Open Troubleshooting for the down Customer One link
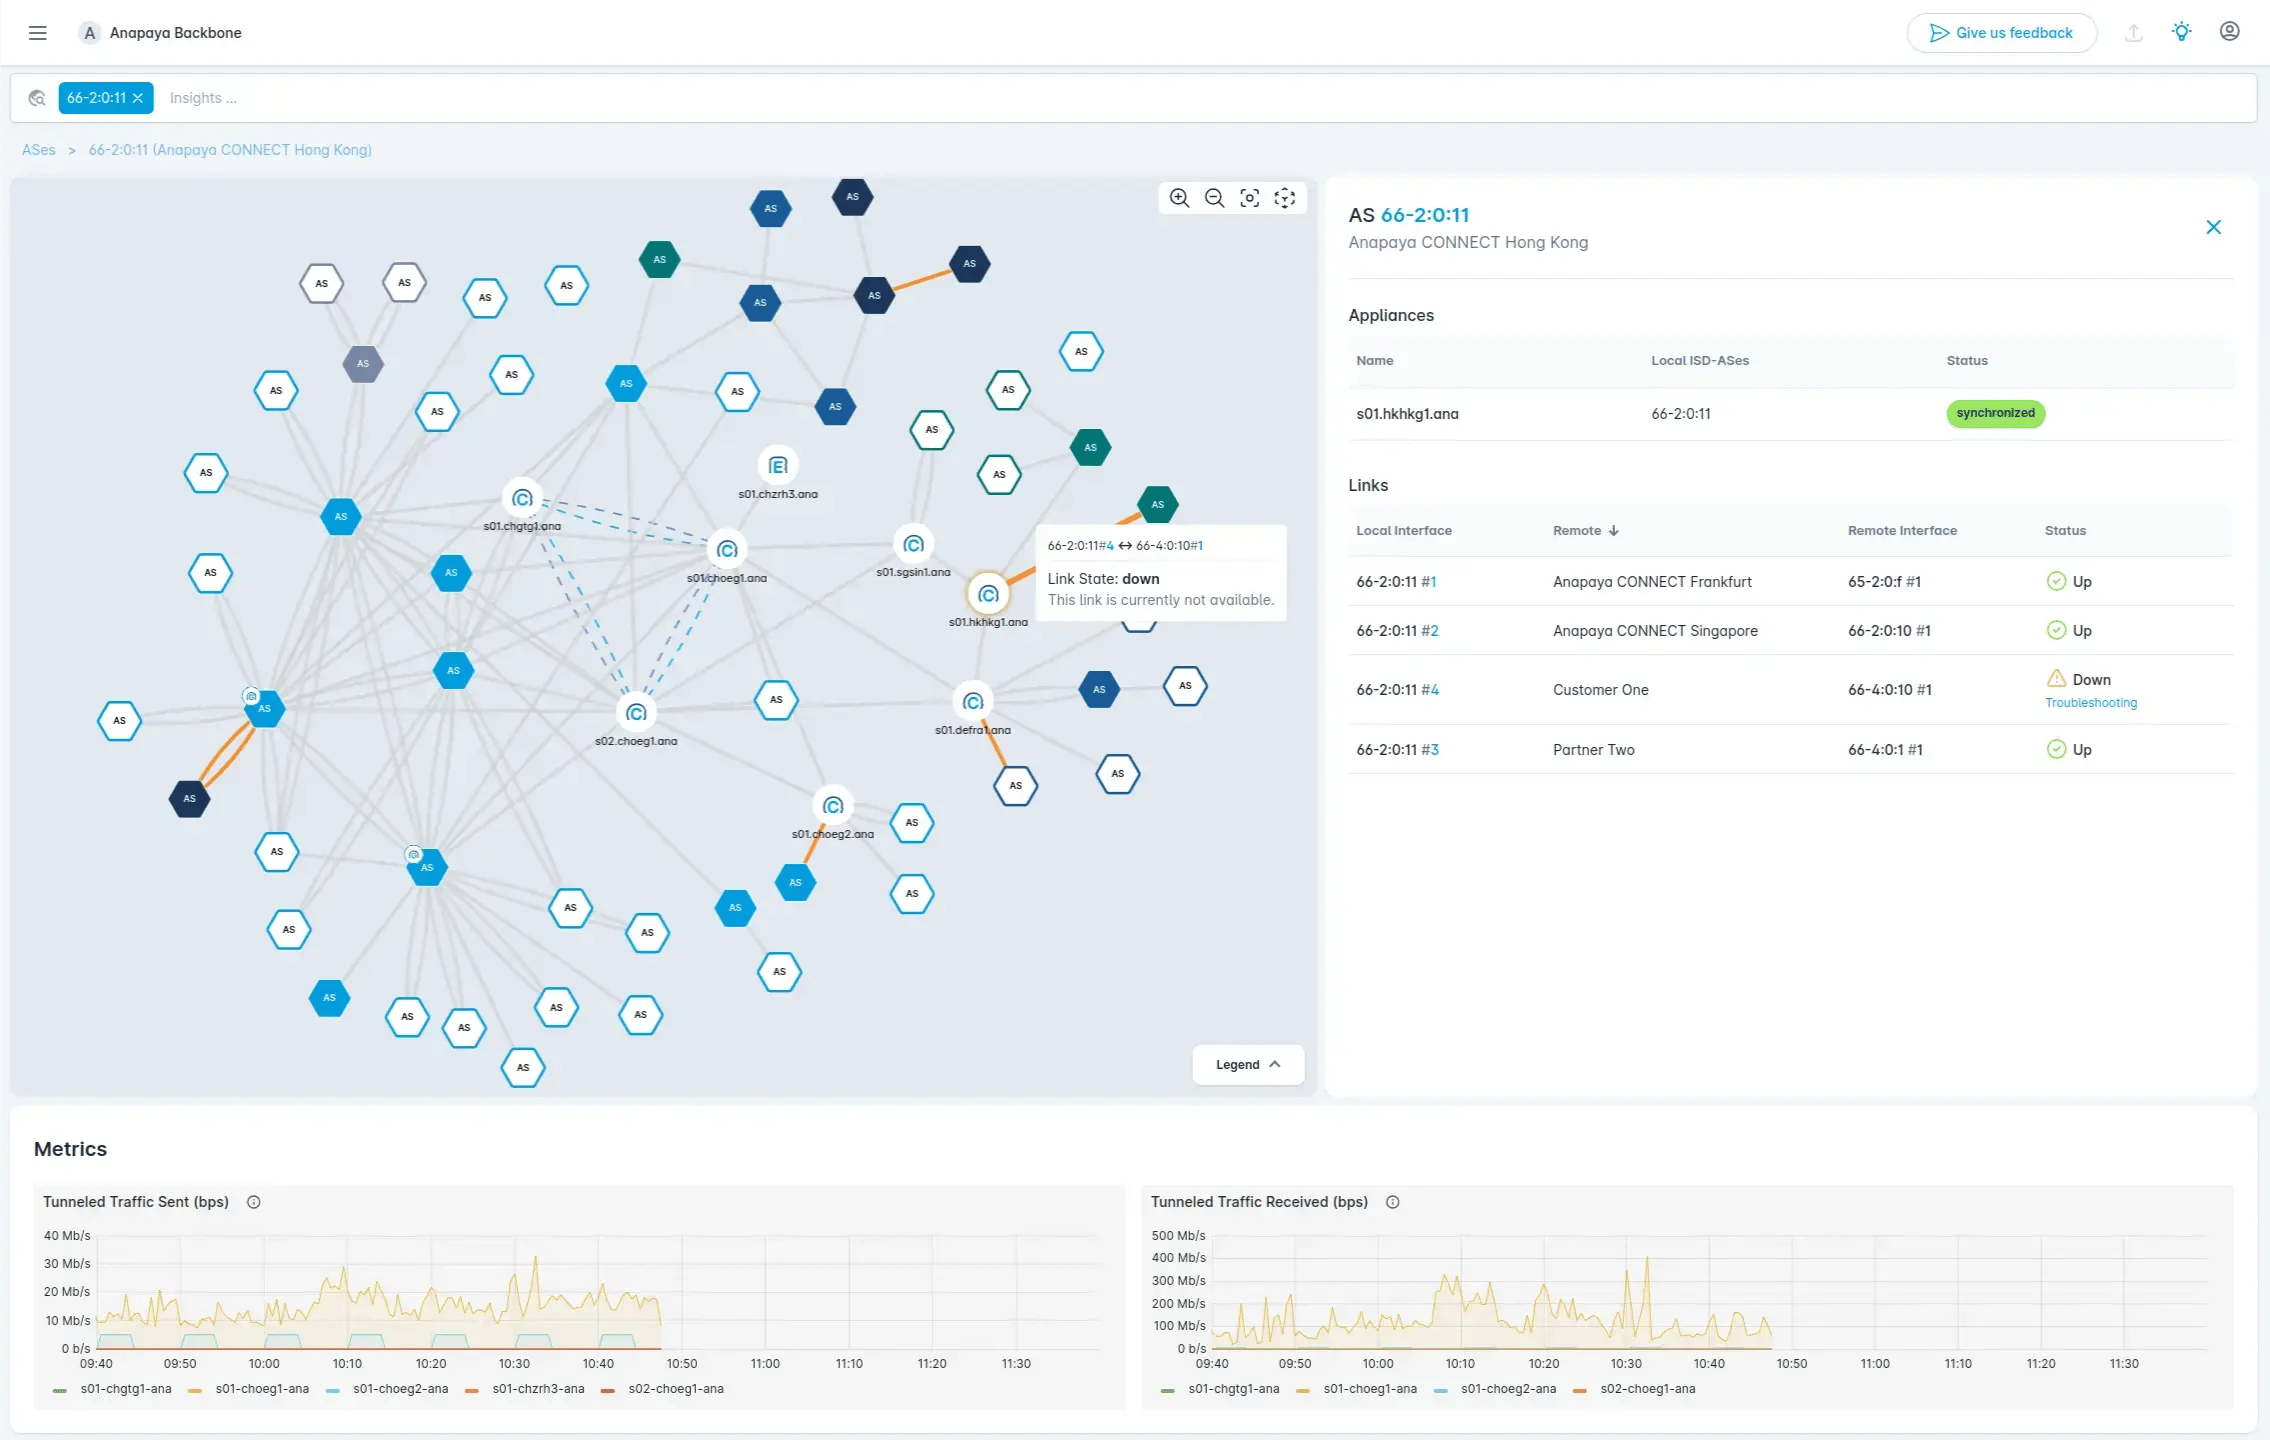This screenshot has height=1440, width=2270. 2090,702
